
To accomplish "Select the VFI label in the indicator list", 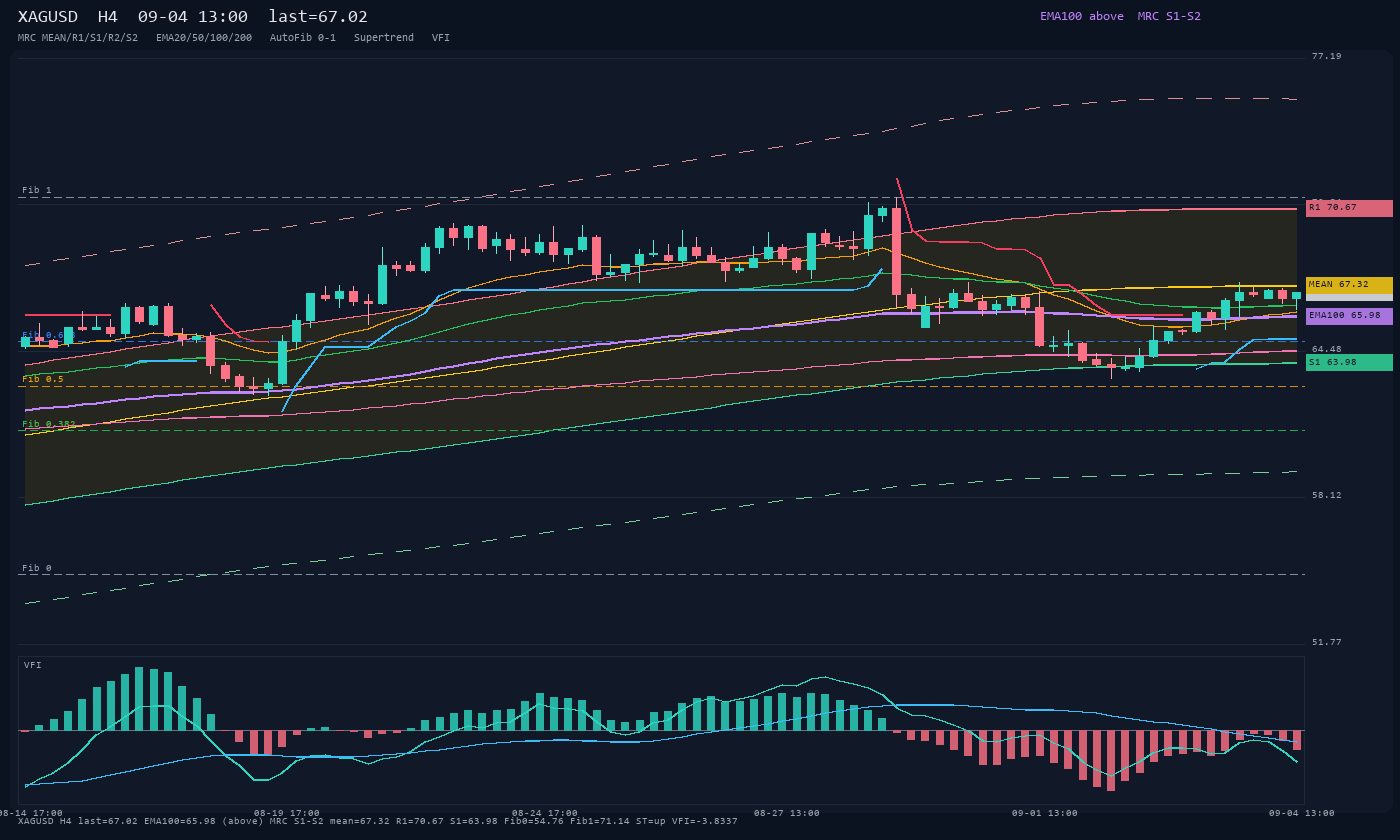I will tap(441, 38).
